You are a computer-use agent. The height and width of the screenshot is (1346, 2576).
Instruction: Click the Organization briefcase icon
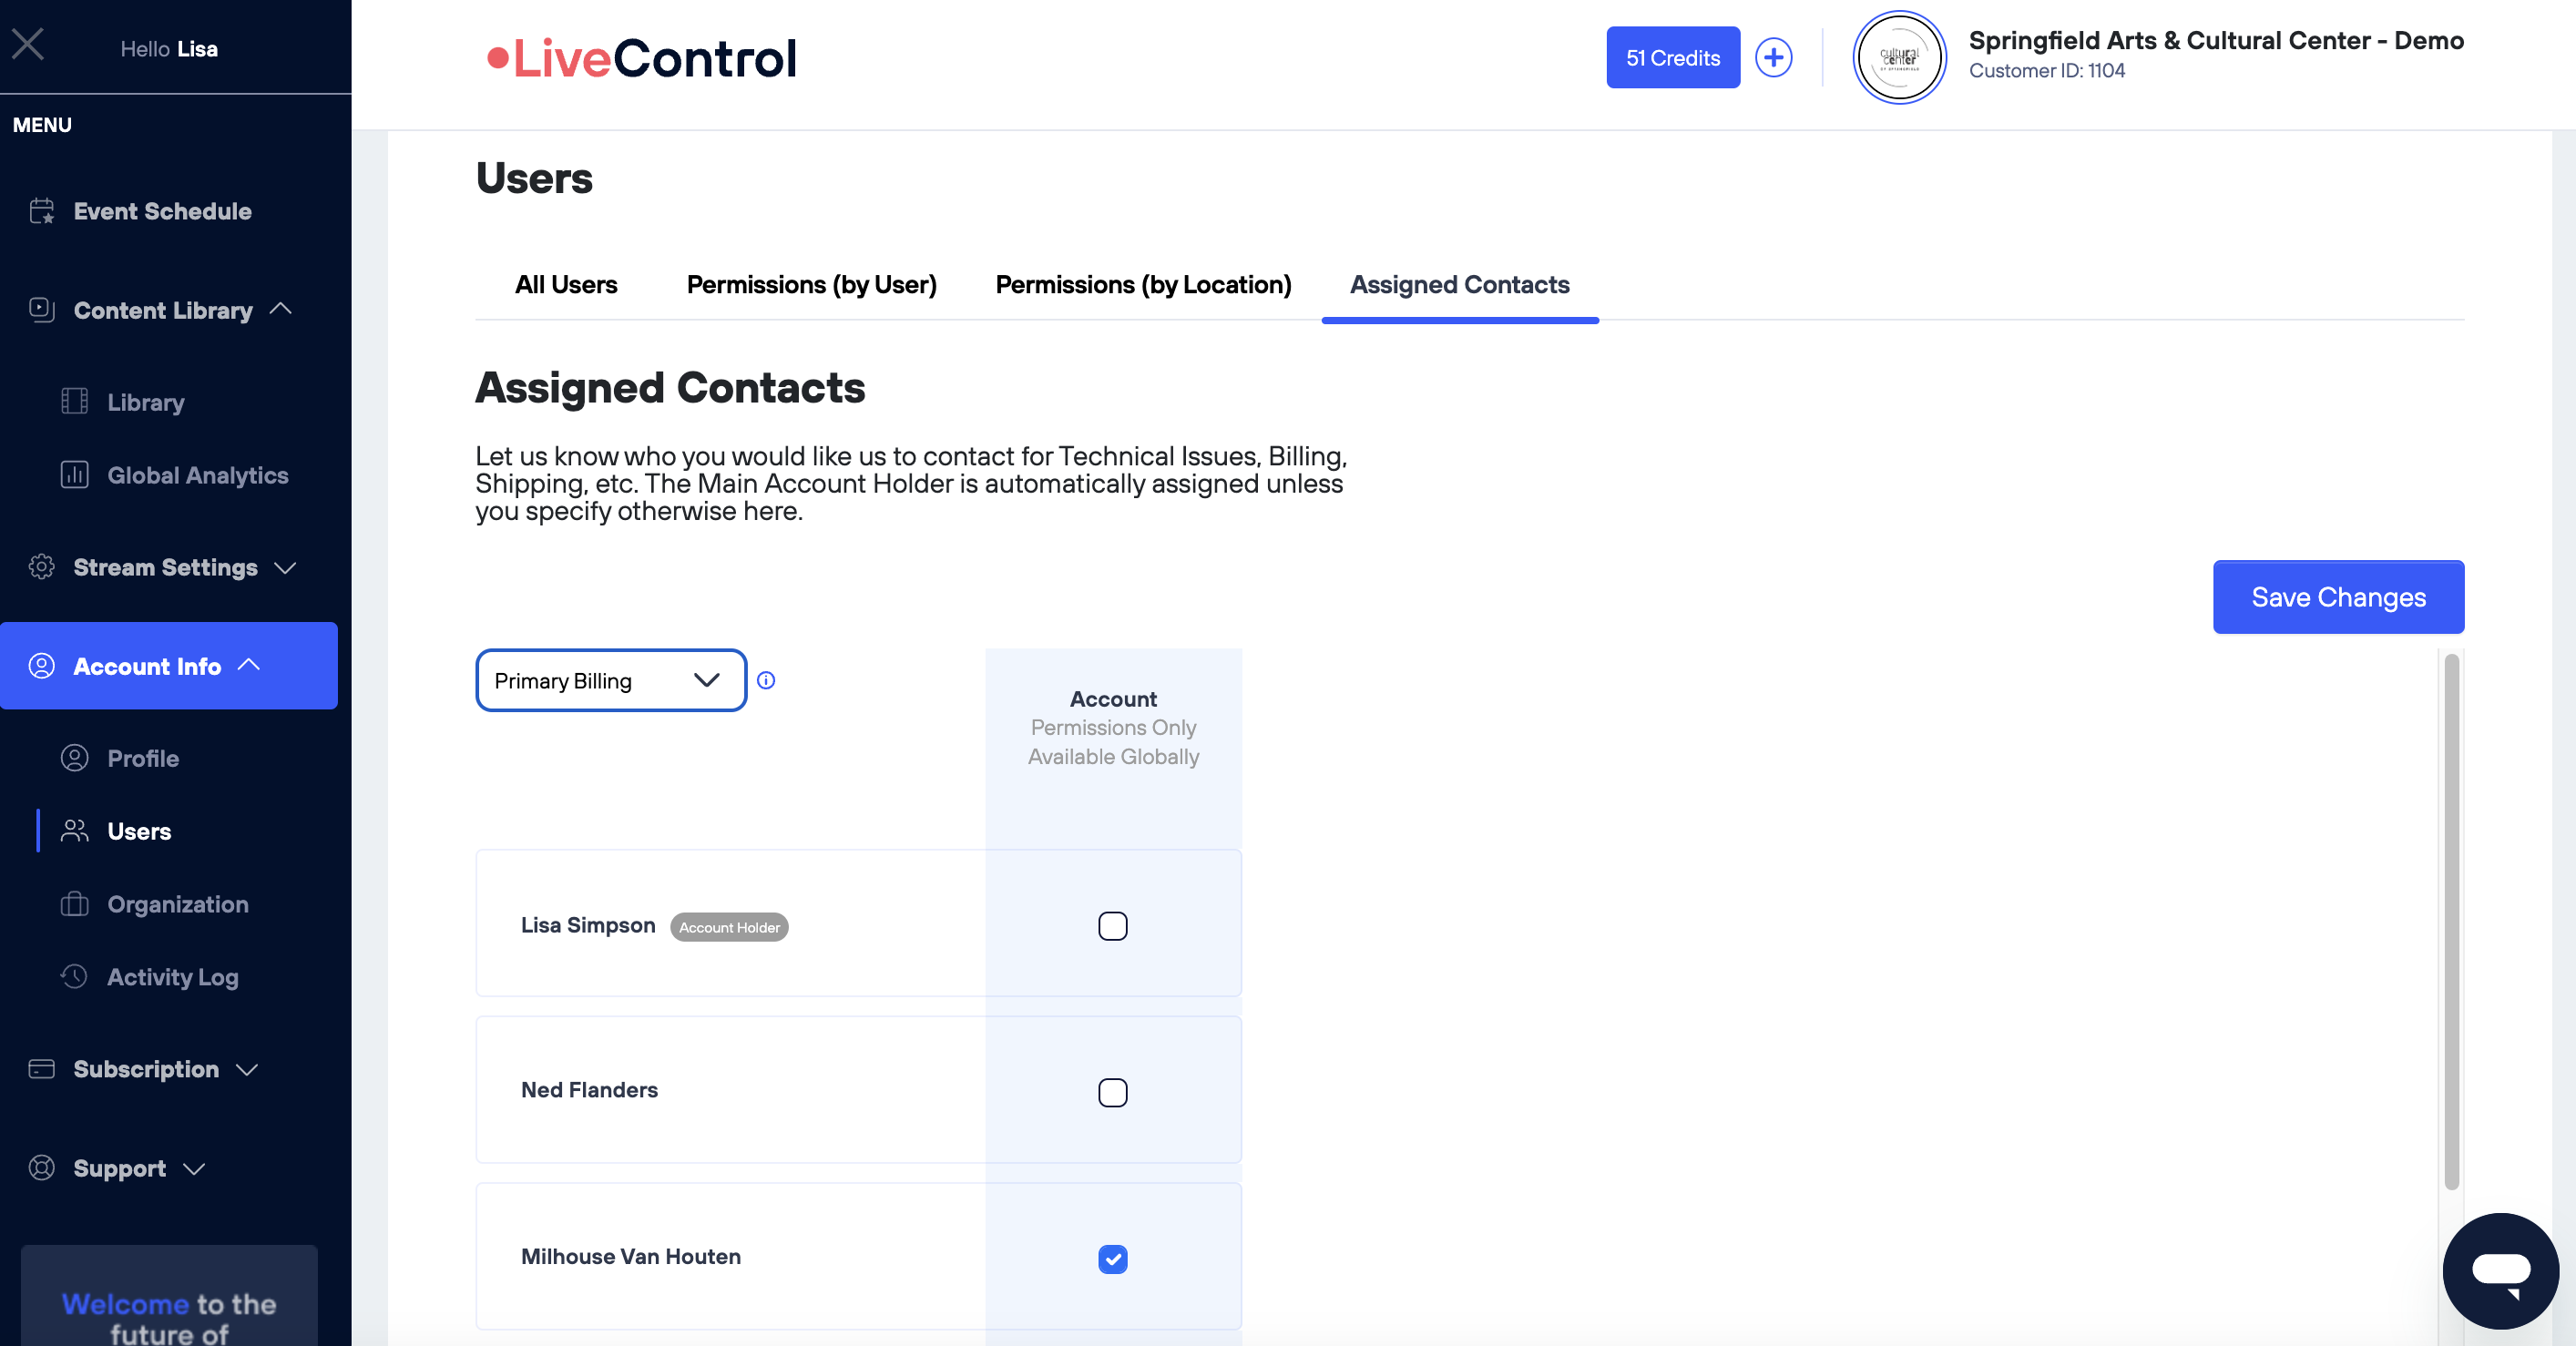tap(75, 904)
